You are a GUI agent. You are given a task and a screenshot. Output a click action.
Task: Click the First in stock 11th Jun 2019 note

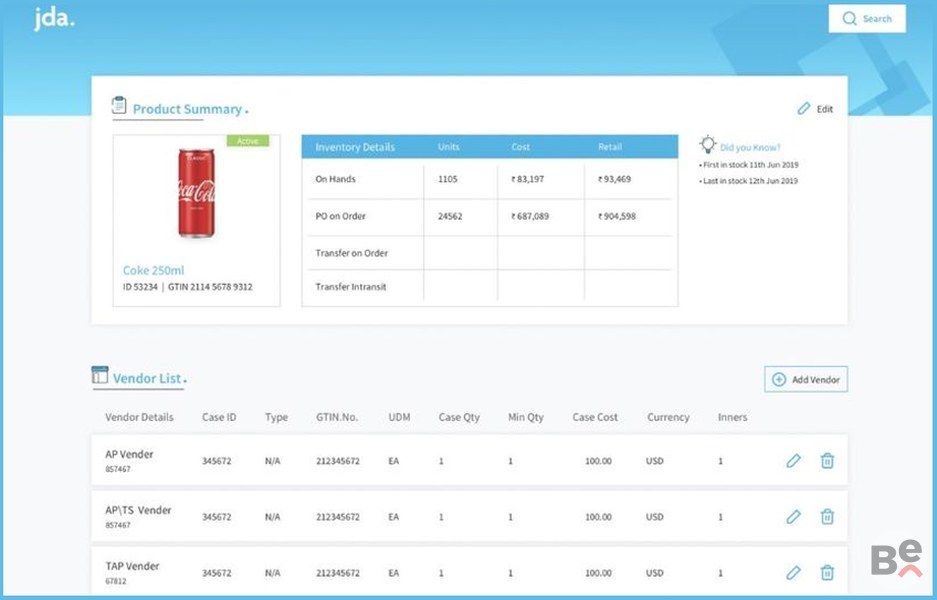749,165
